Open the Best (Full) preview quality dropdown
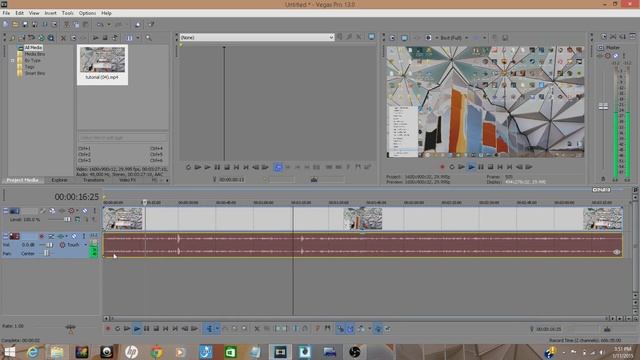 (453, 38)
